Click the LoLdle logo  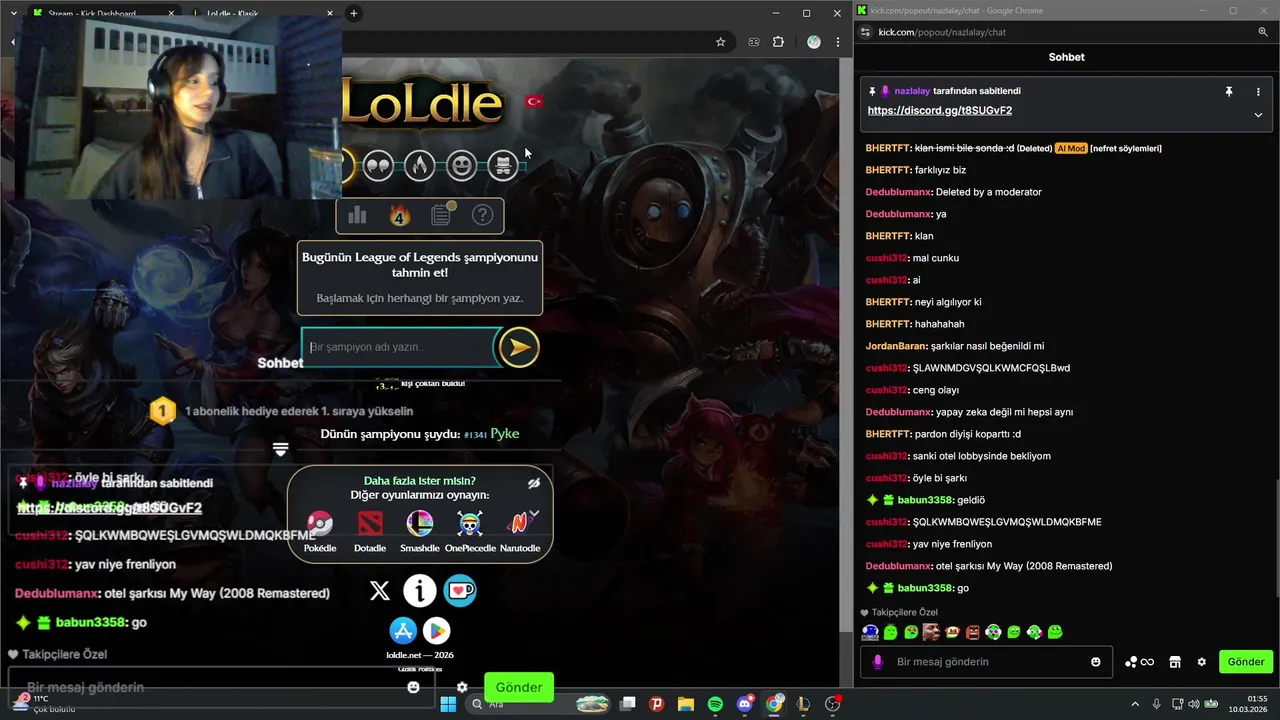point(421,103)
